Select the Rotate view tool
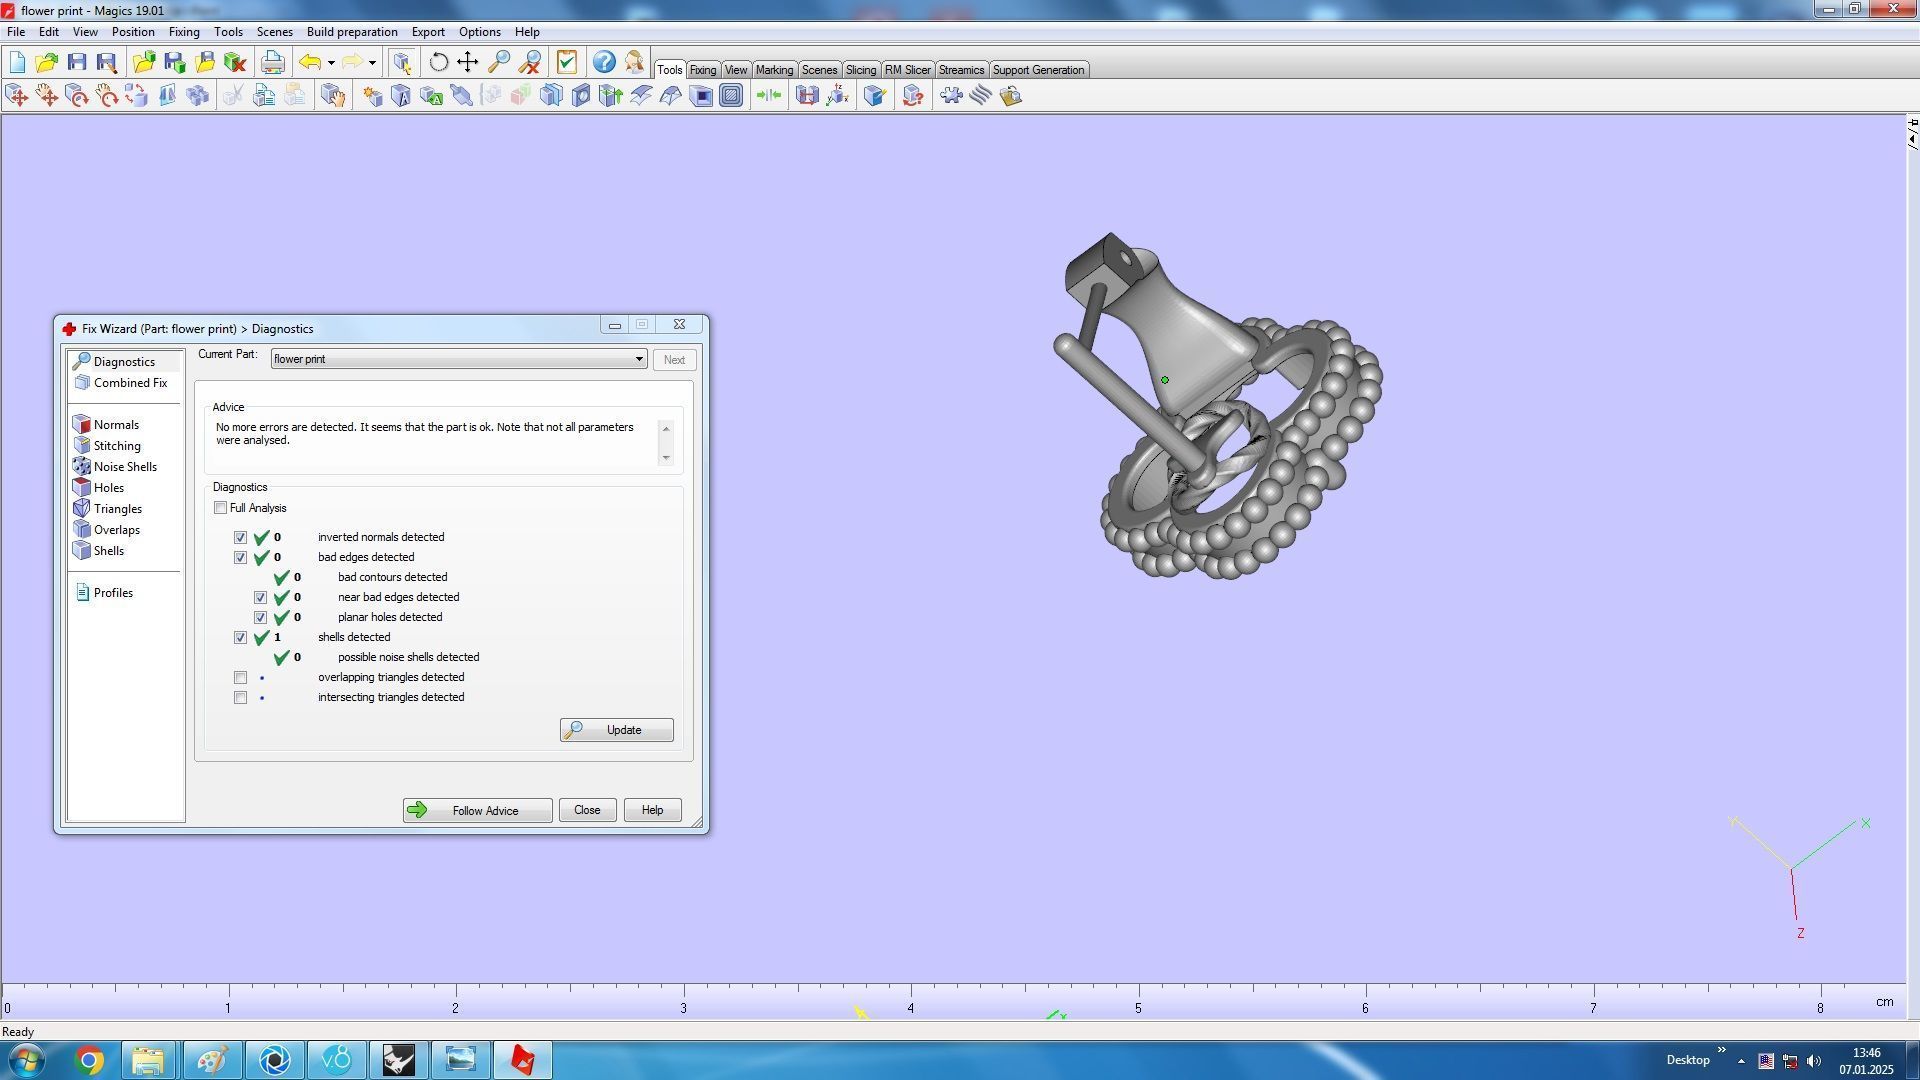The image size is (1920, 1080). click(438, 63)
